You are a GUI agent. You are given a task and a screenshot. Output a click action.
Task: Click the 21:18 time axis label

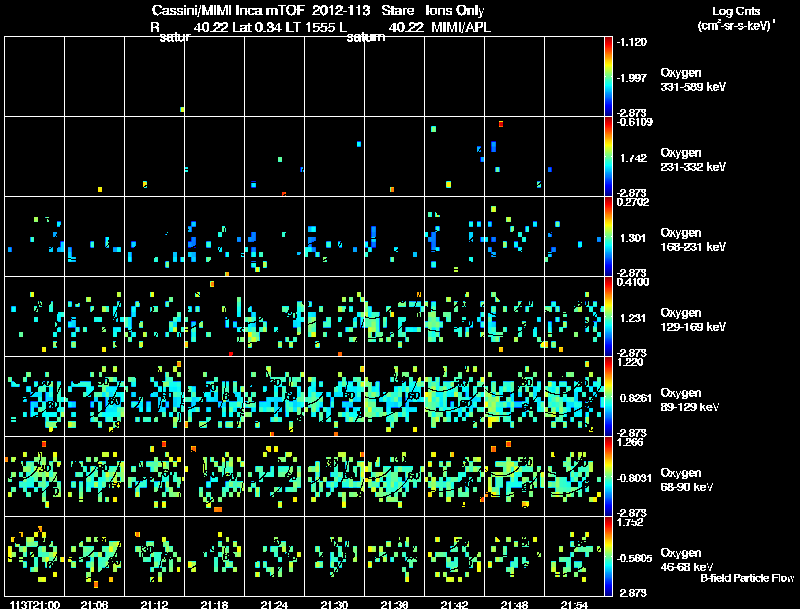point(214,605)
